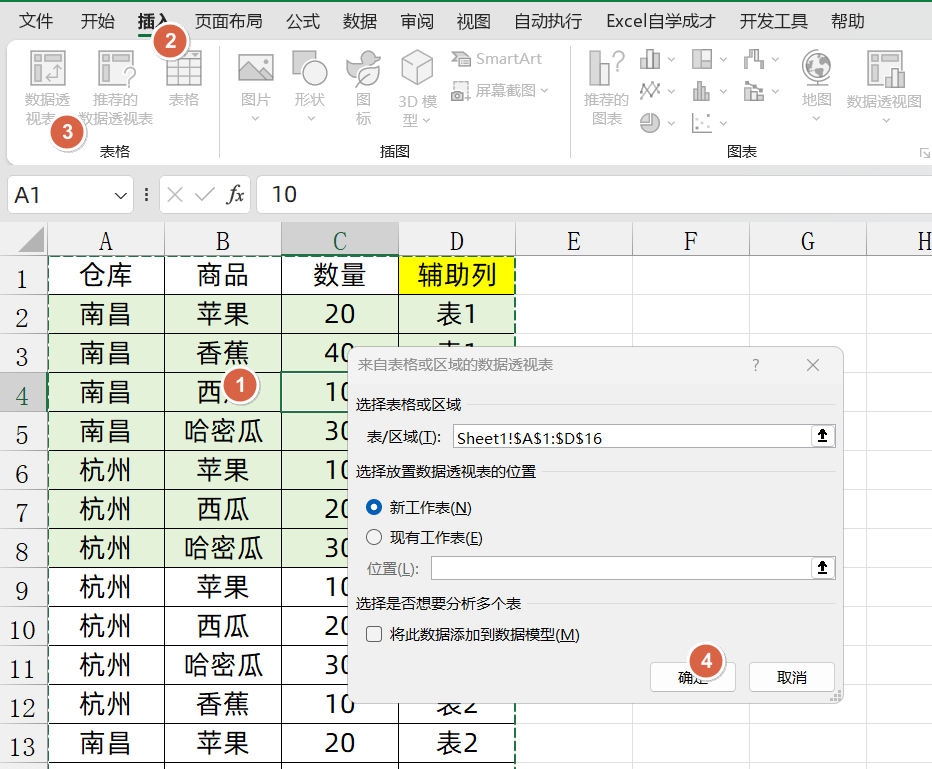Insert a pie or doughnut chart
The image size is (932, 769).
coord(650,123)
